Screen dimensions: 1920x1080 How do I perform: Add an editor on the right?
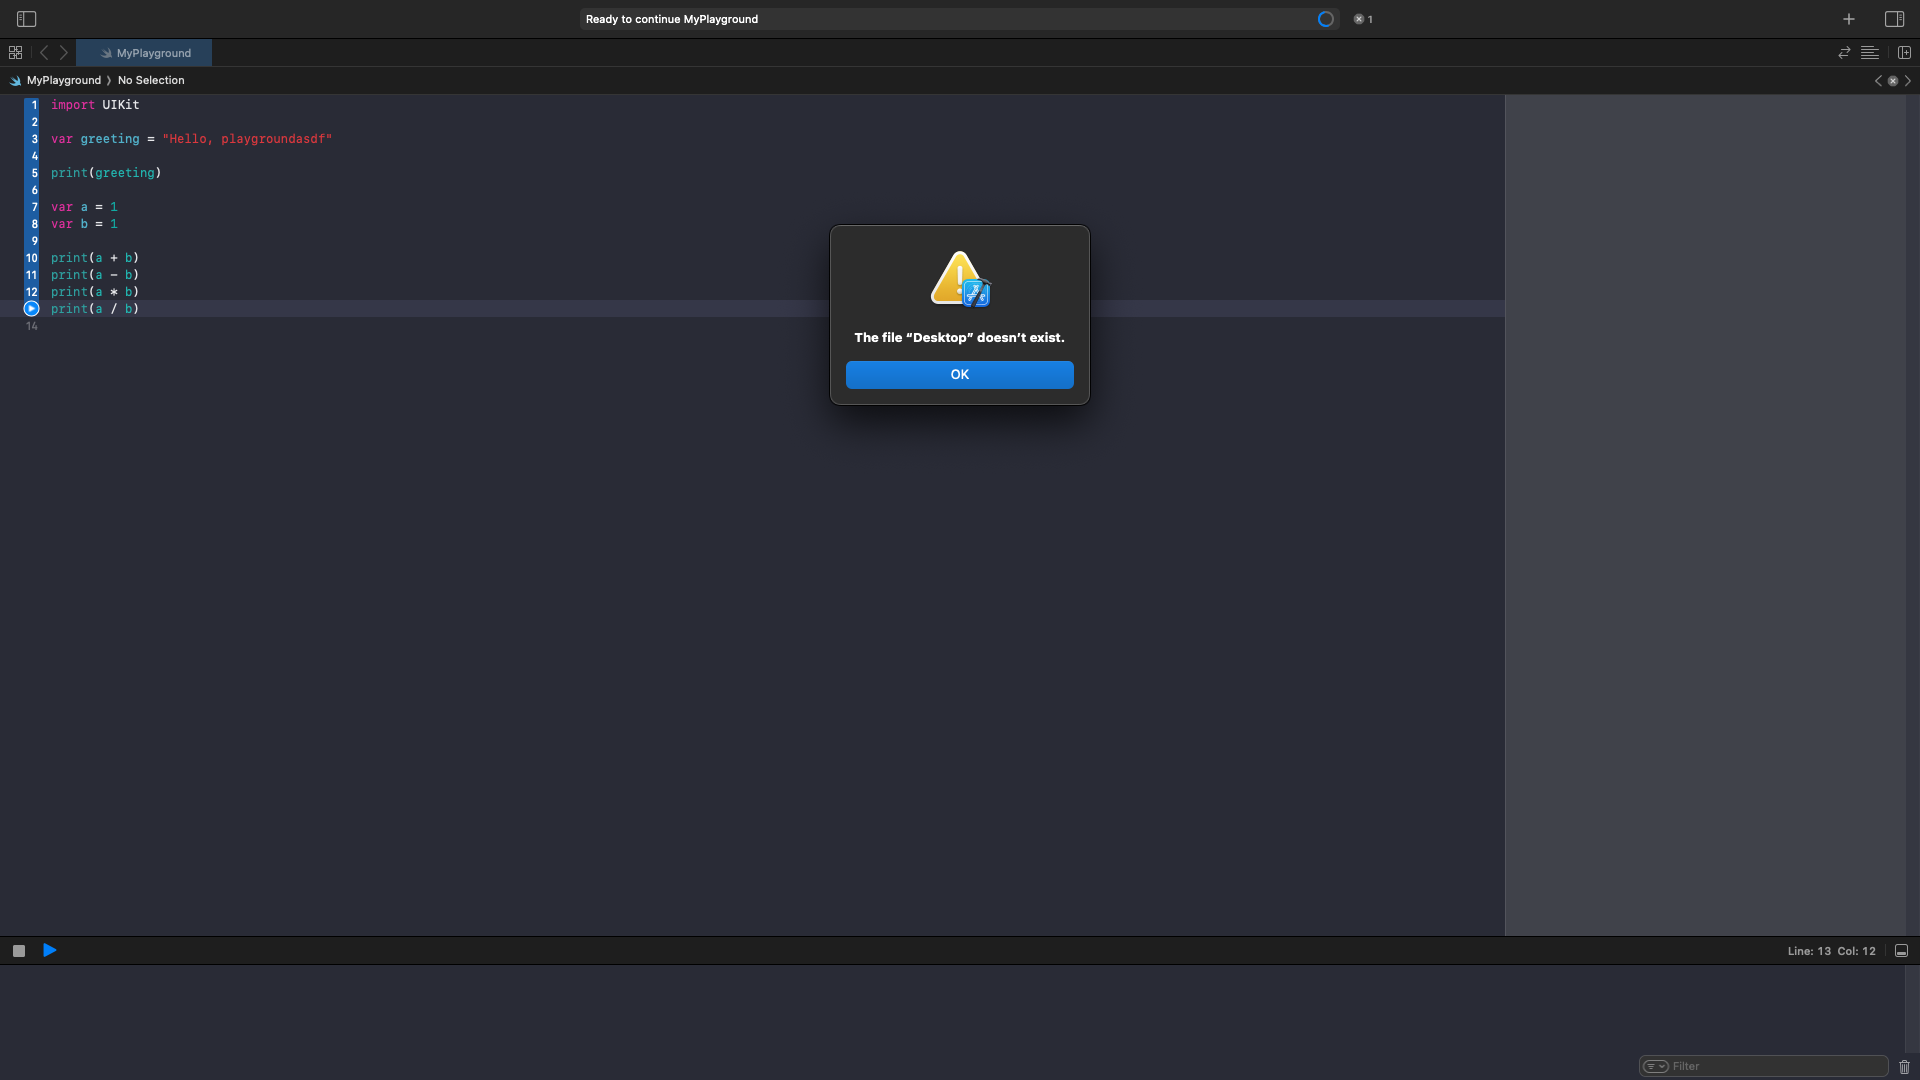click(1904, 53)
